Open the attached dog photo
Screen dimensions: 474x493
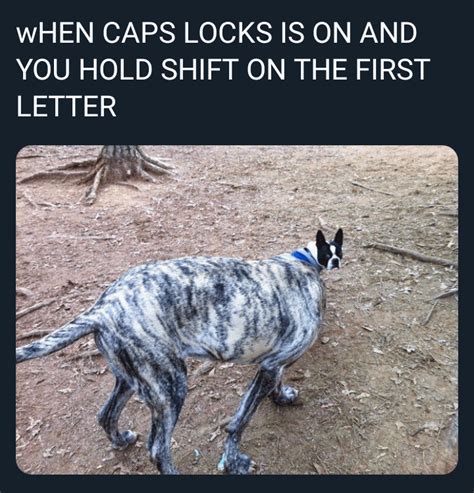[x=237, y=310]
